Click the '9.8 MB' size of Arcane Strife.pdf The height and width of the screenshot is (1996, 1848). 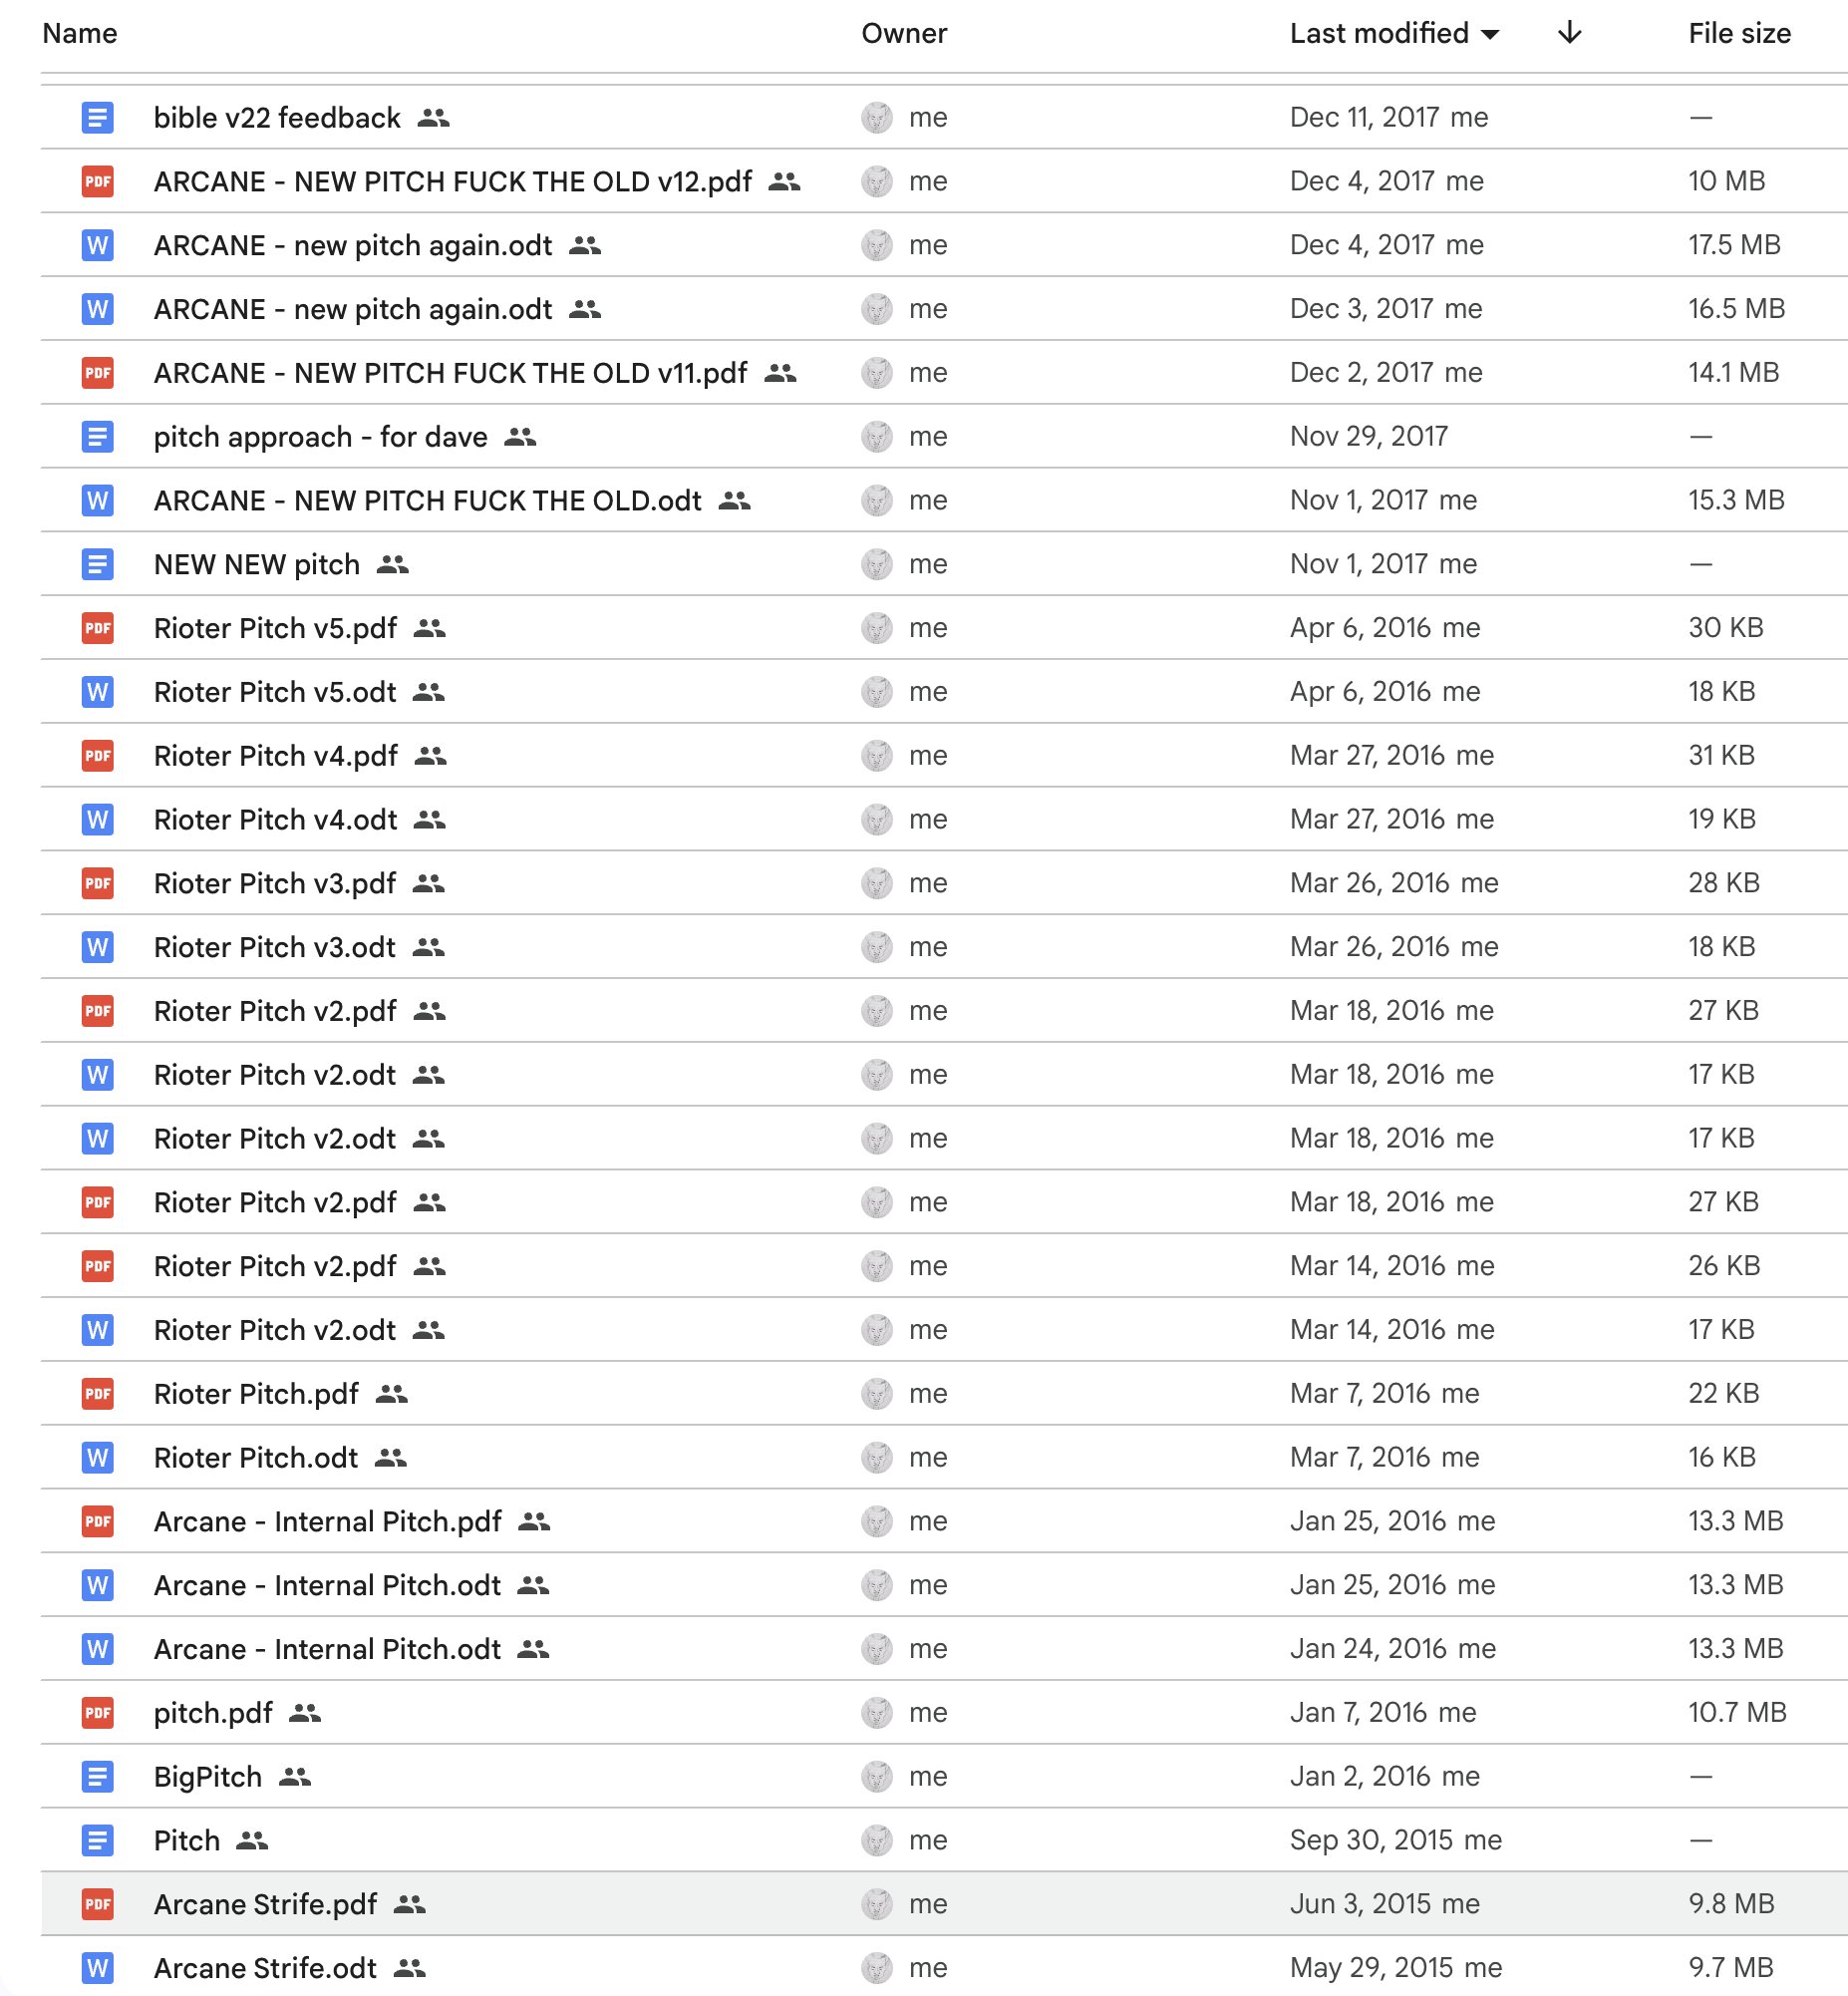coord(1731,1904)
